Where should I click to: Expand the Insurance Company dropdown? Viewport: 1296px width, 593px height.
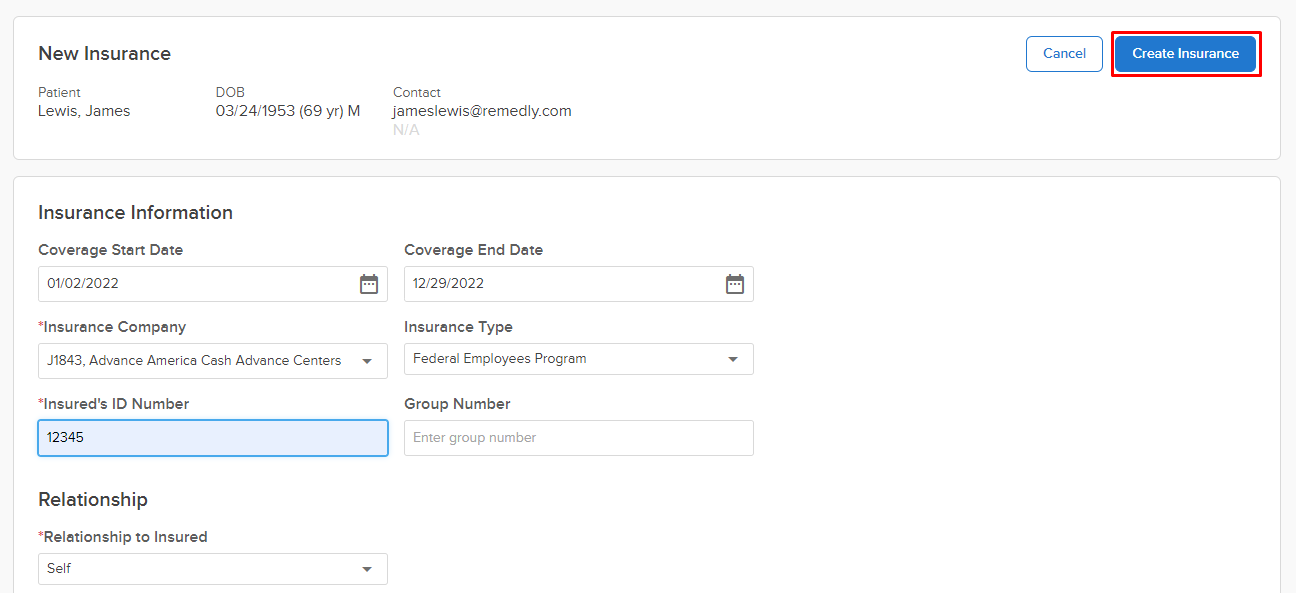point(213,361)
